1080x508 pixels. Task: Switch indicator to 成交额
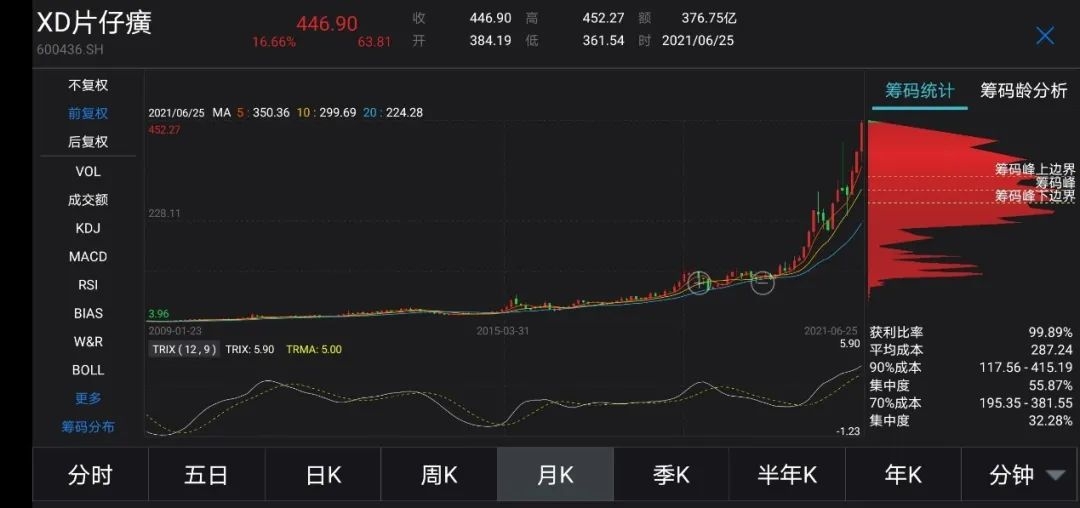88,200
